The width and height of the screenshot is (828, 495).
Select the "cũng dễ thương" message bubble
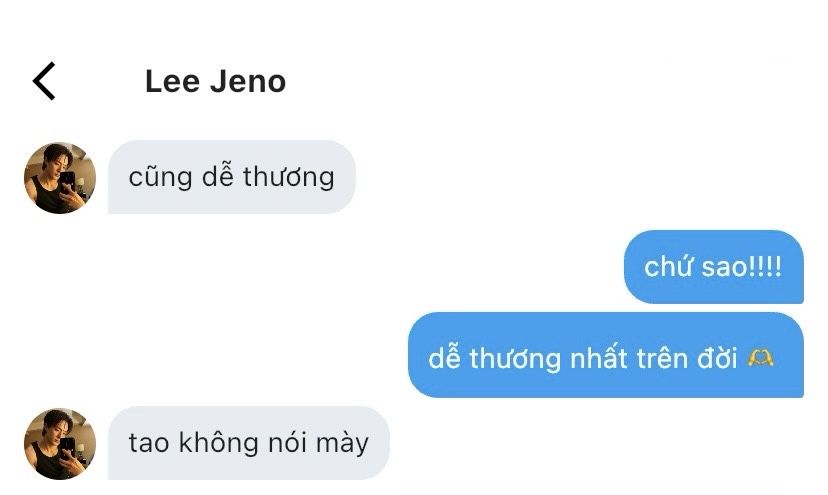tap(232, 177)
